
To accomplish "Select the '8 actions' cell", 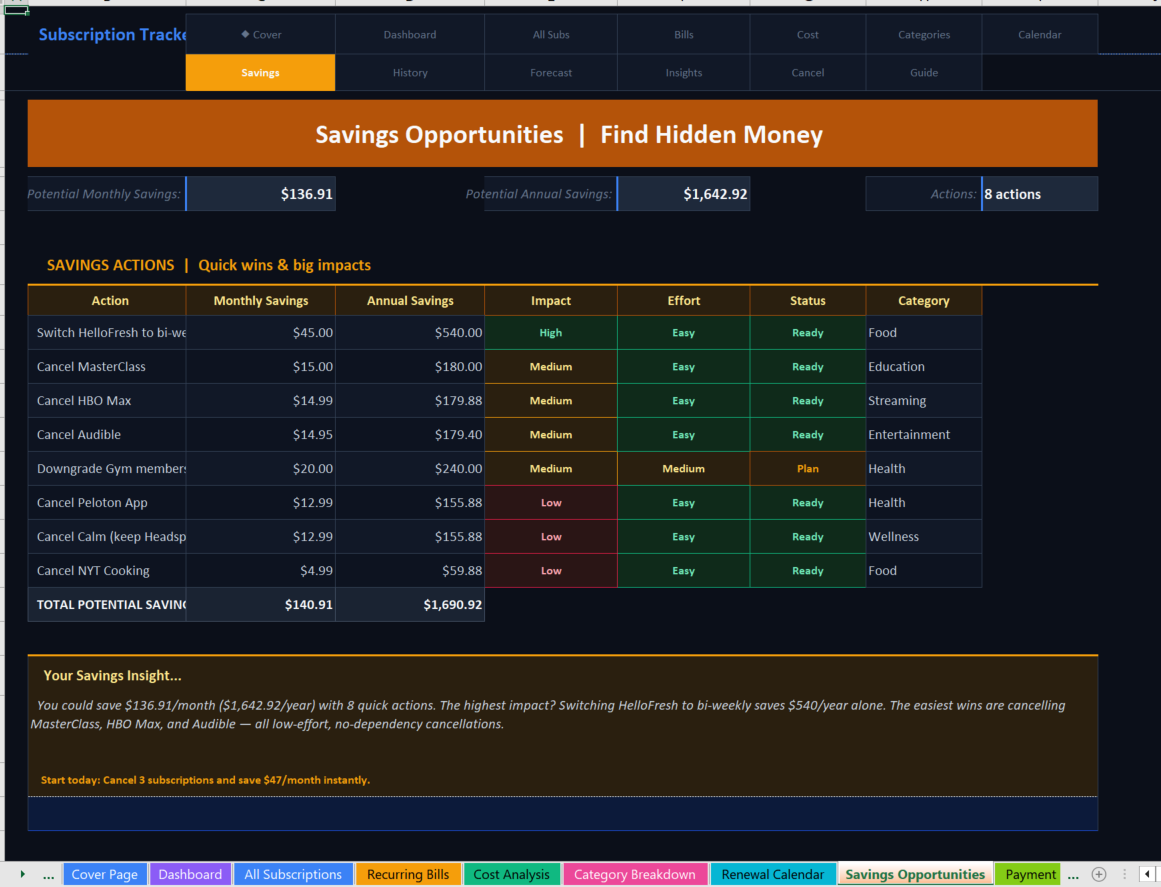I will [1040, 194].
